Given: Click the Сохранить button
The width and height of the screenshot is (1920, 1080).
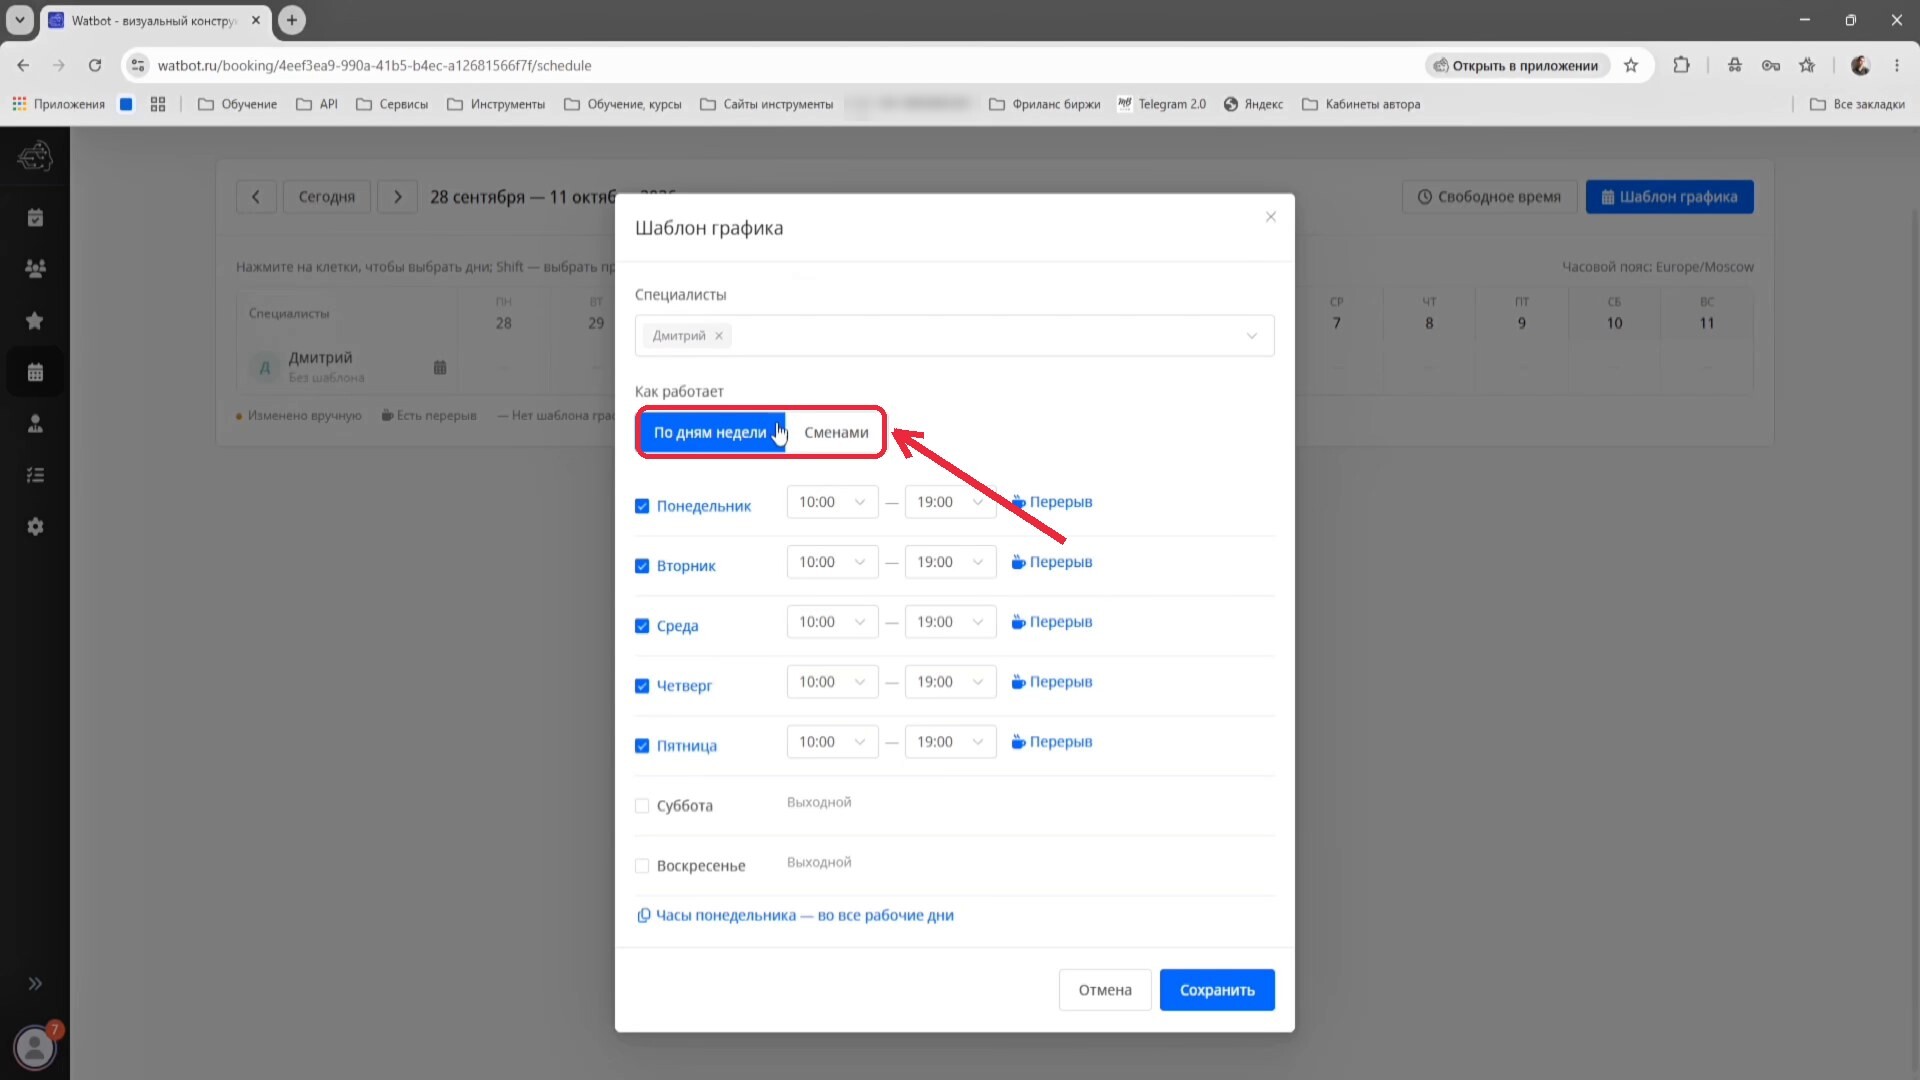Looking at the screenshot, I should click(x=1217, y=990).
